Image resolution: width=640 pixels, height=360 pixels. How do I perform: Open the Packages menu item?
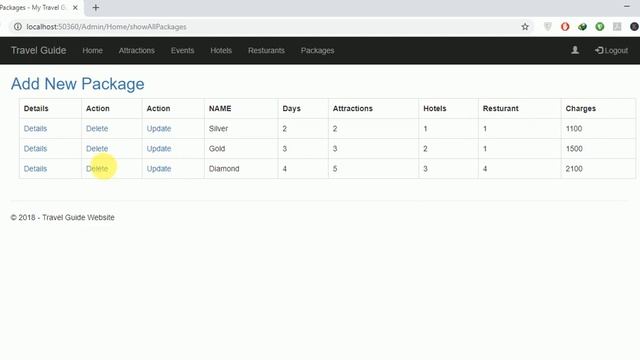pyautogui.click(x=317, y=51)
